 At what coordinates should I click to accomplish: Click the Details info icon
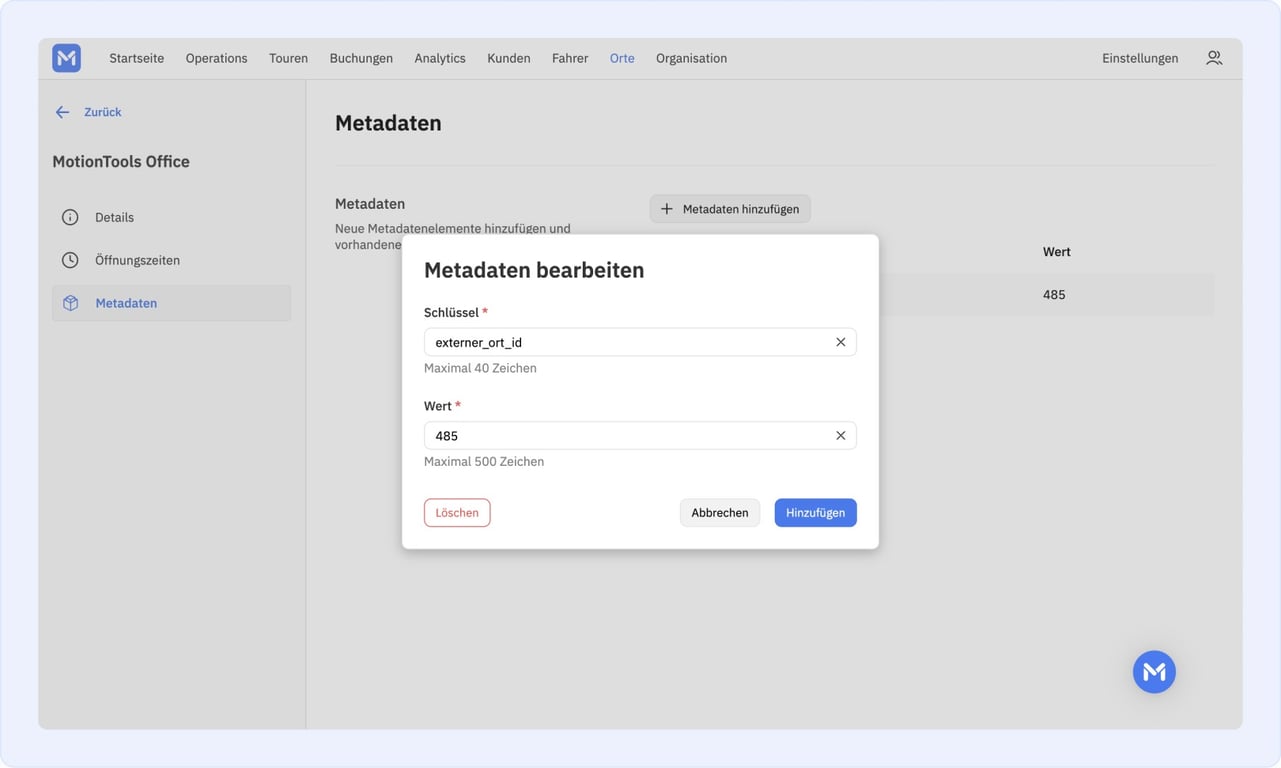click(70, 217)
